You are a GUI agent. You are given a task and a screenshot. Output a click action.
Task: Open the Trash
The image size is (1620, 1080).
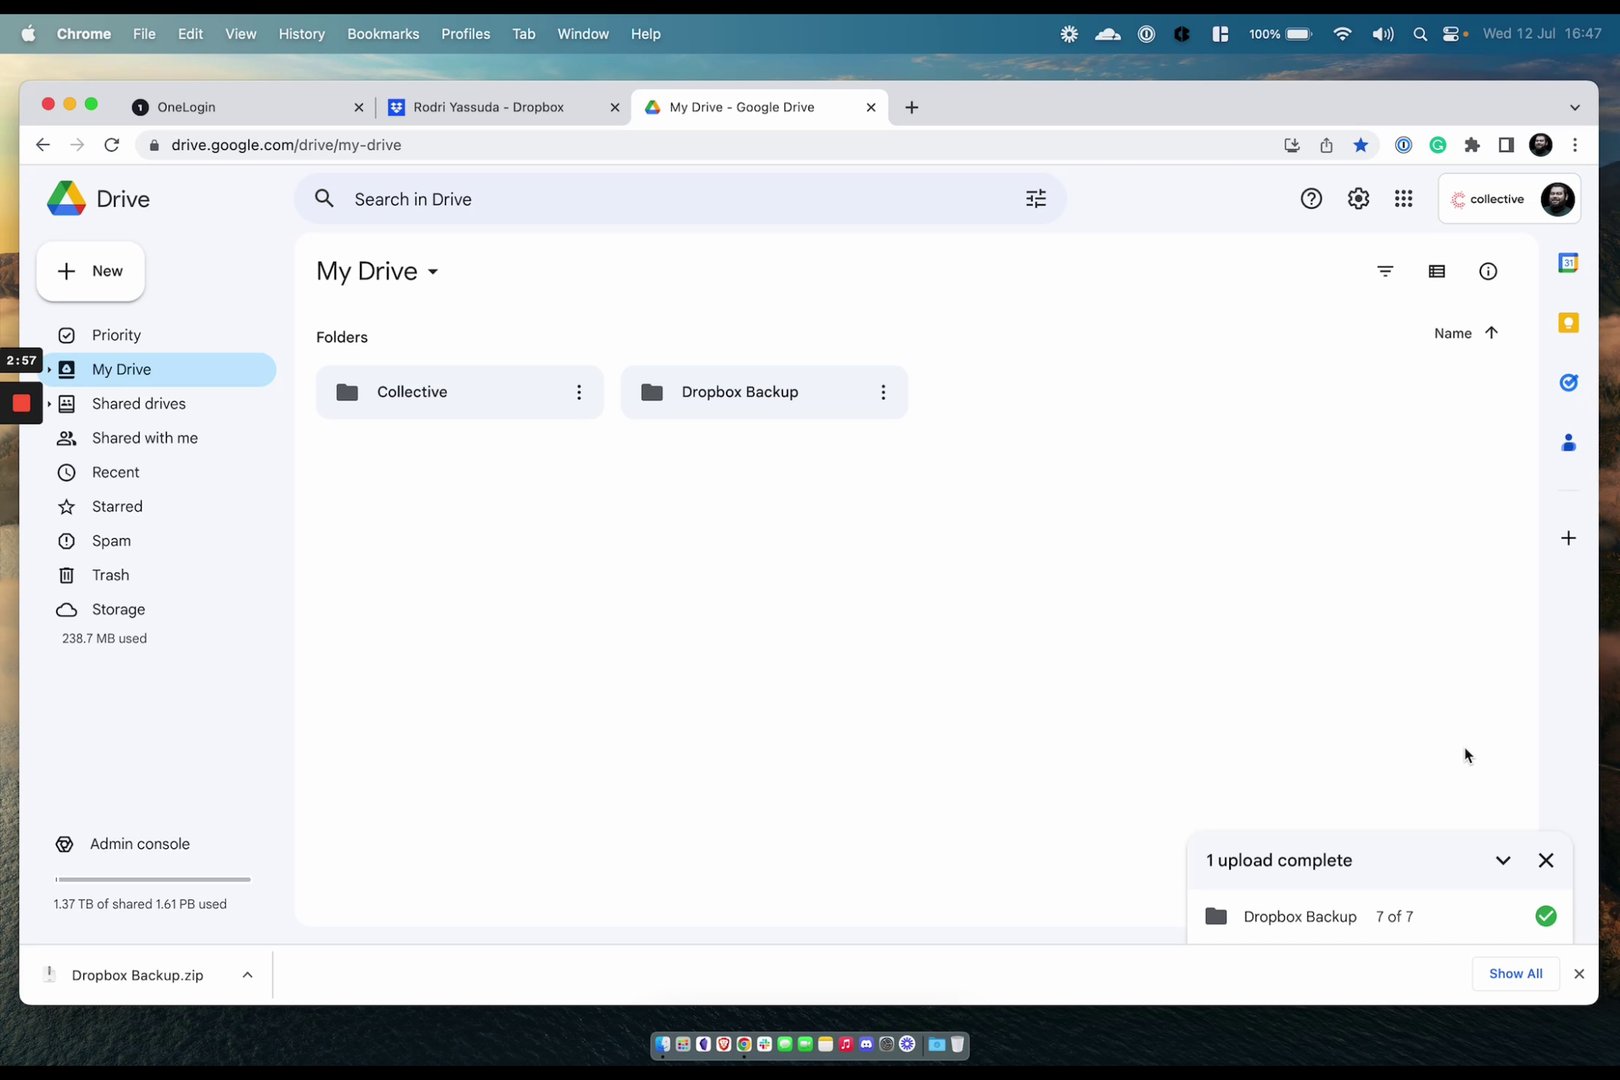[158, 575]
